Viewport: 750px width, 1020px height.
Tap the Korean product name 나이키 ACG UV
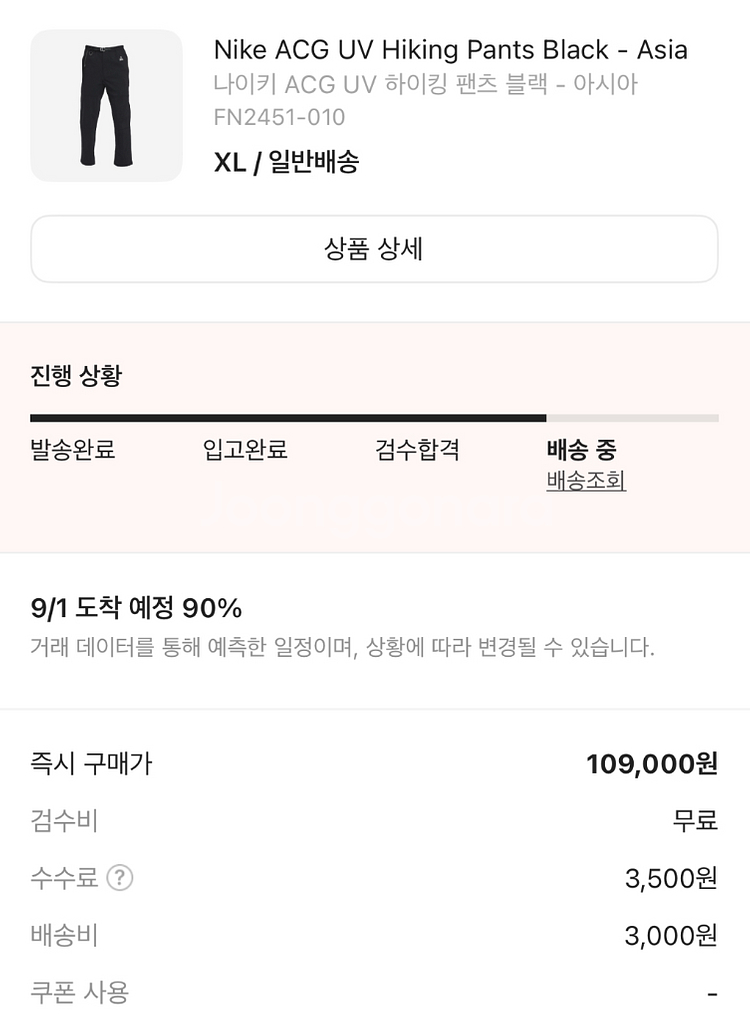click(425, 84)
